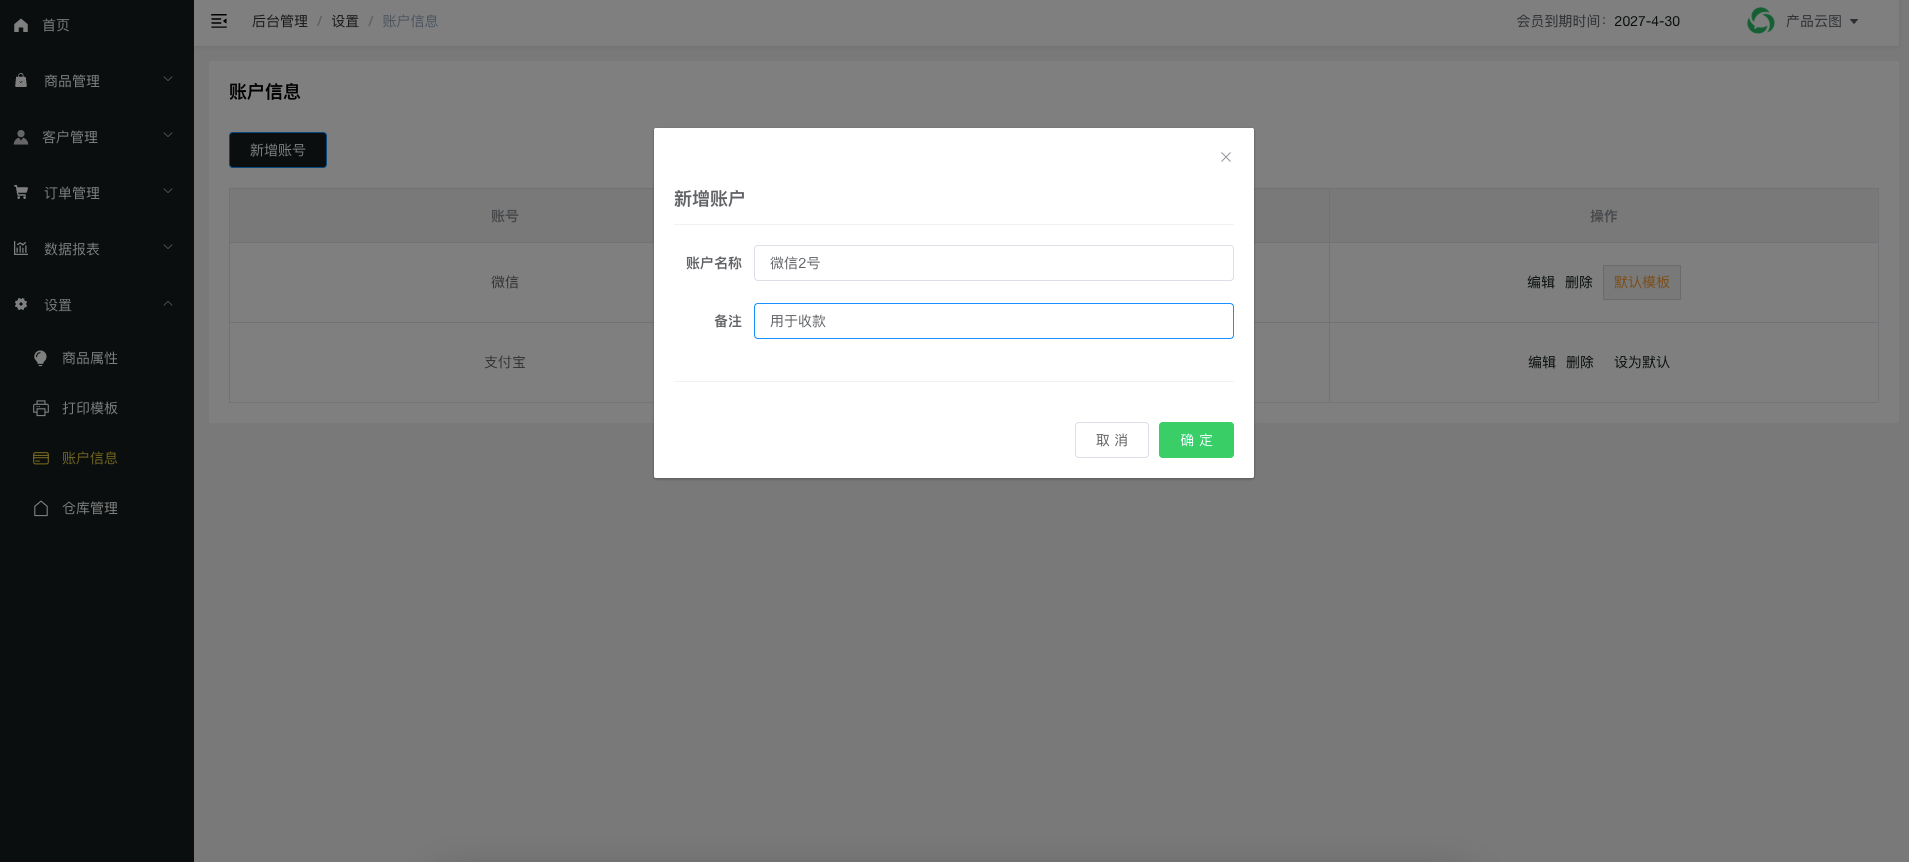1909x862 pixels.
Task: Click the 账户信息 card icon
Action: click(x=41, y=458)
